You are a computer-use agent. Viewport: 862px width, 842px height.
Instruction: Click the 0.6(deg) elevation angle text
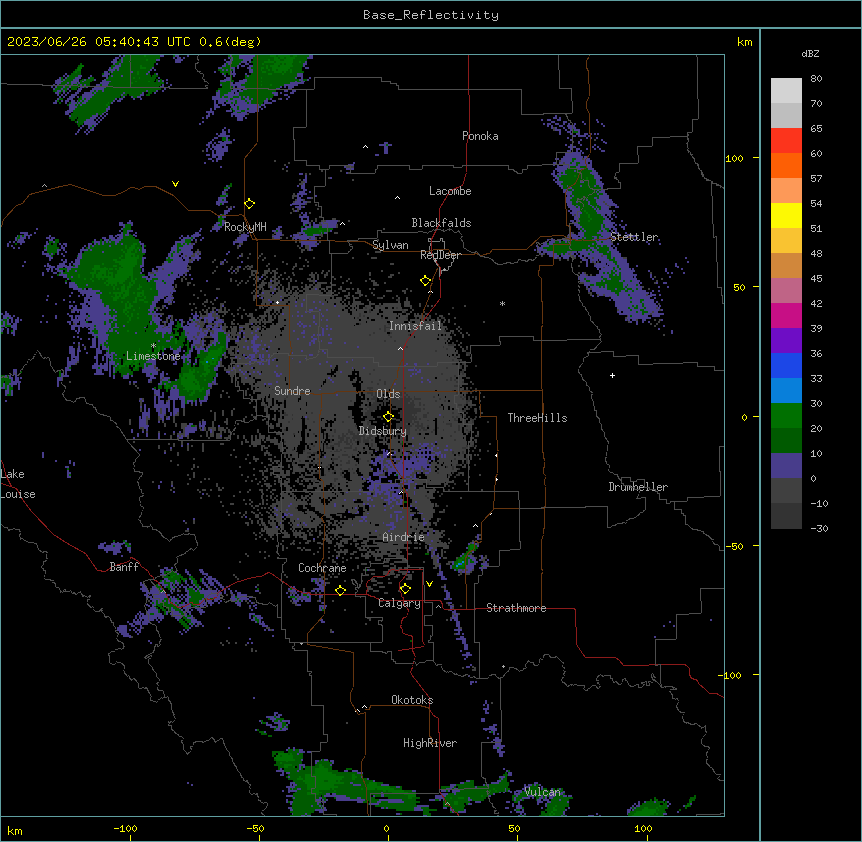coord(230,42)
